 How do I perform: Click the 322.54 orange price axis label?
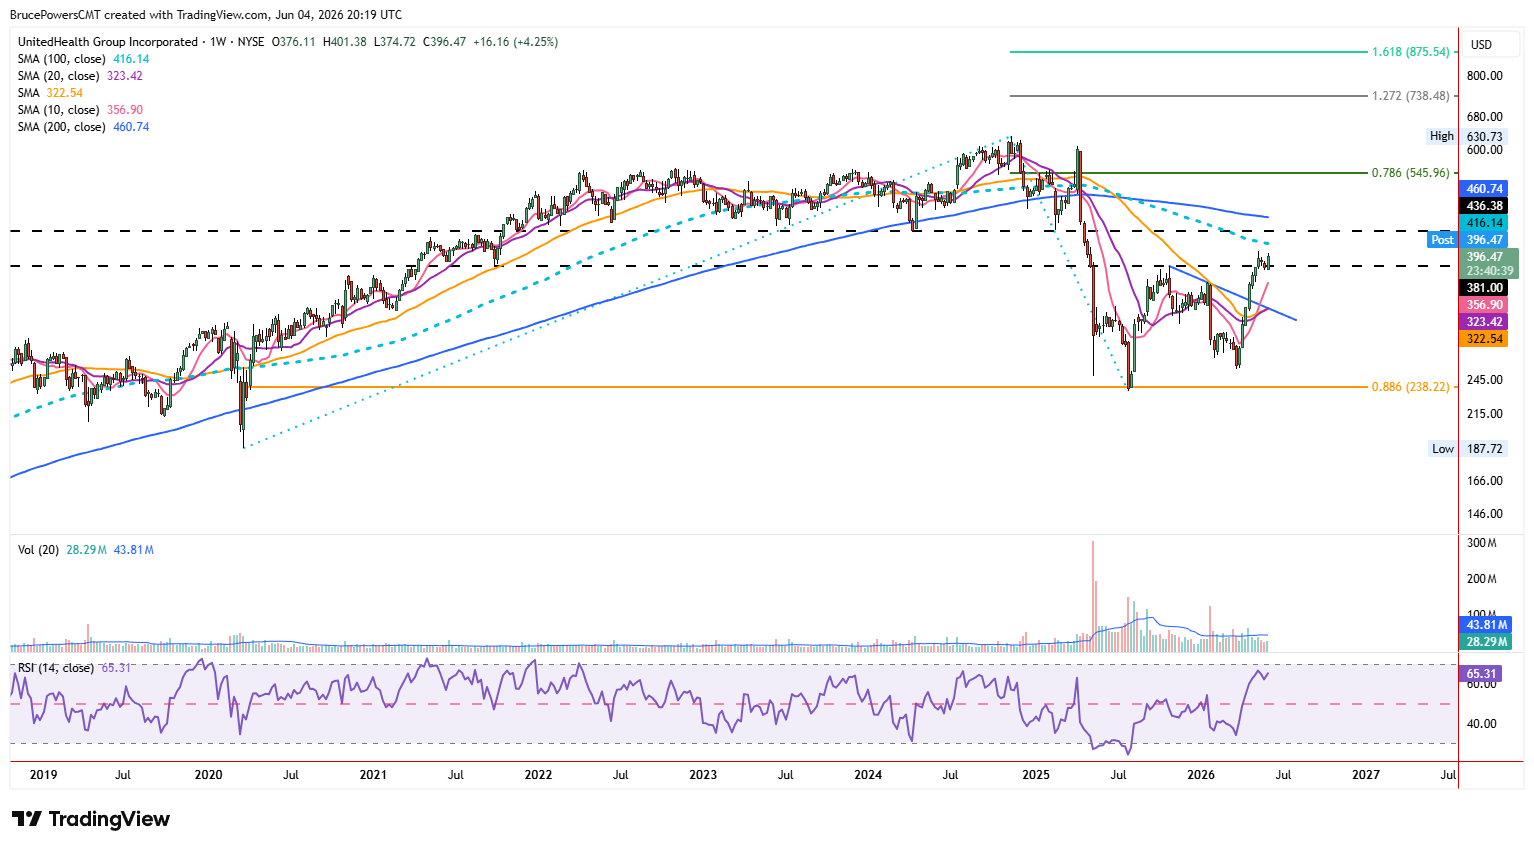[1485, 339]
